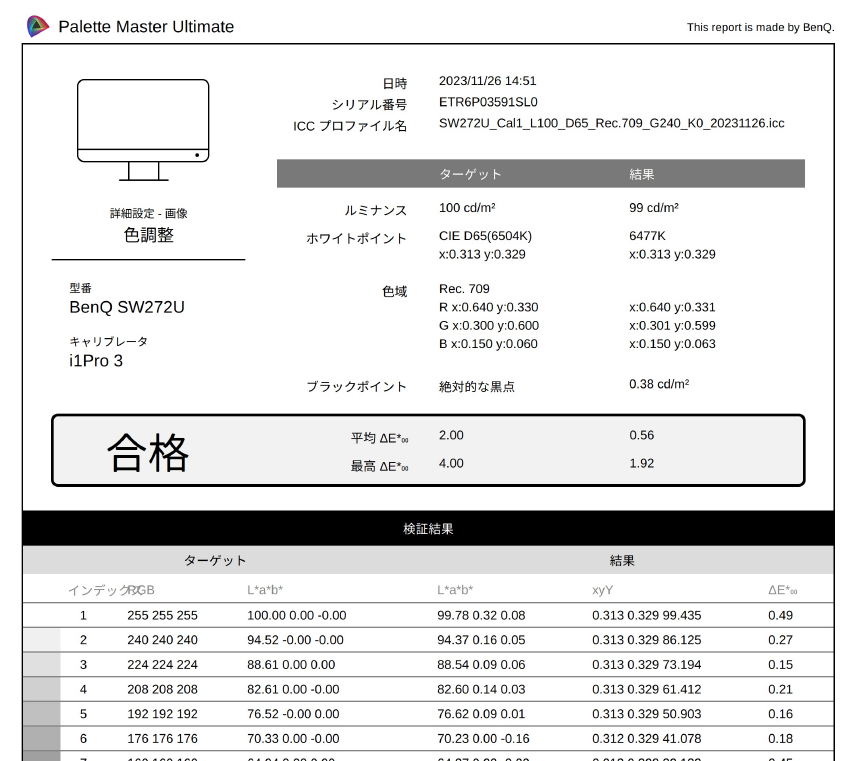
Task: Select the black point result "0.38 cd/m²"
Action: coord(659,384)
